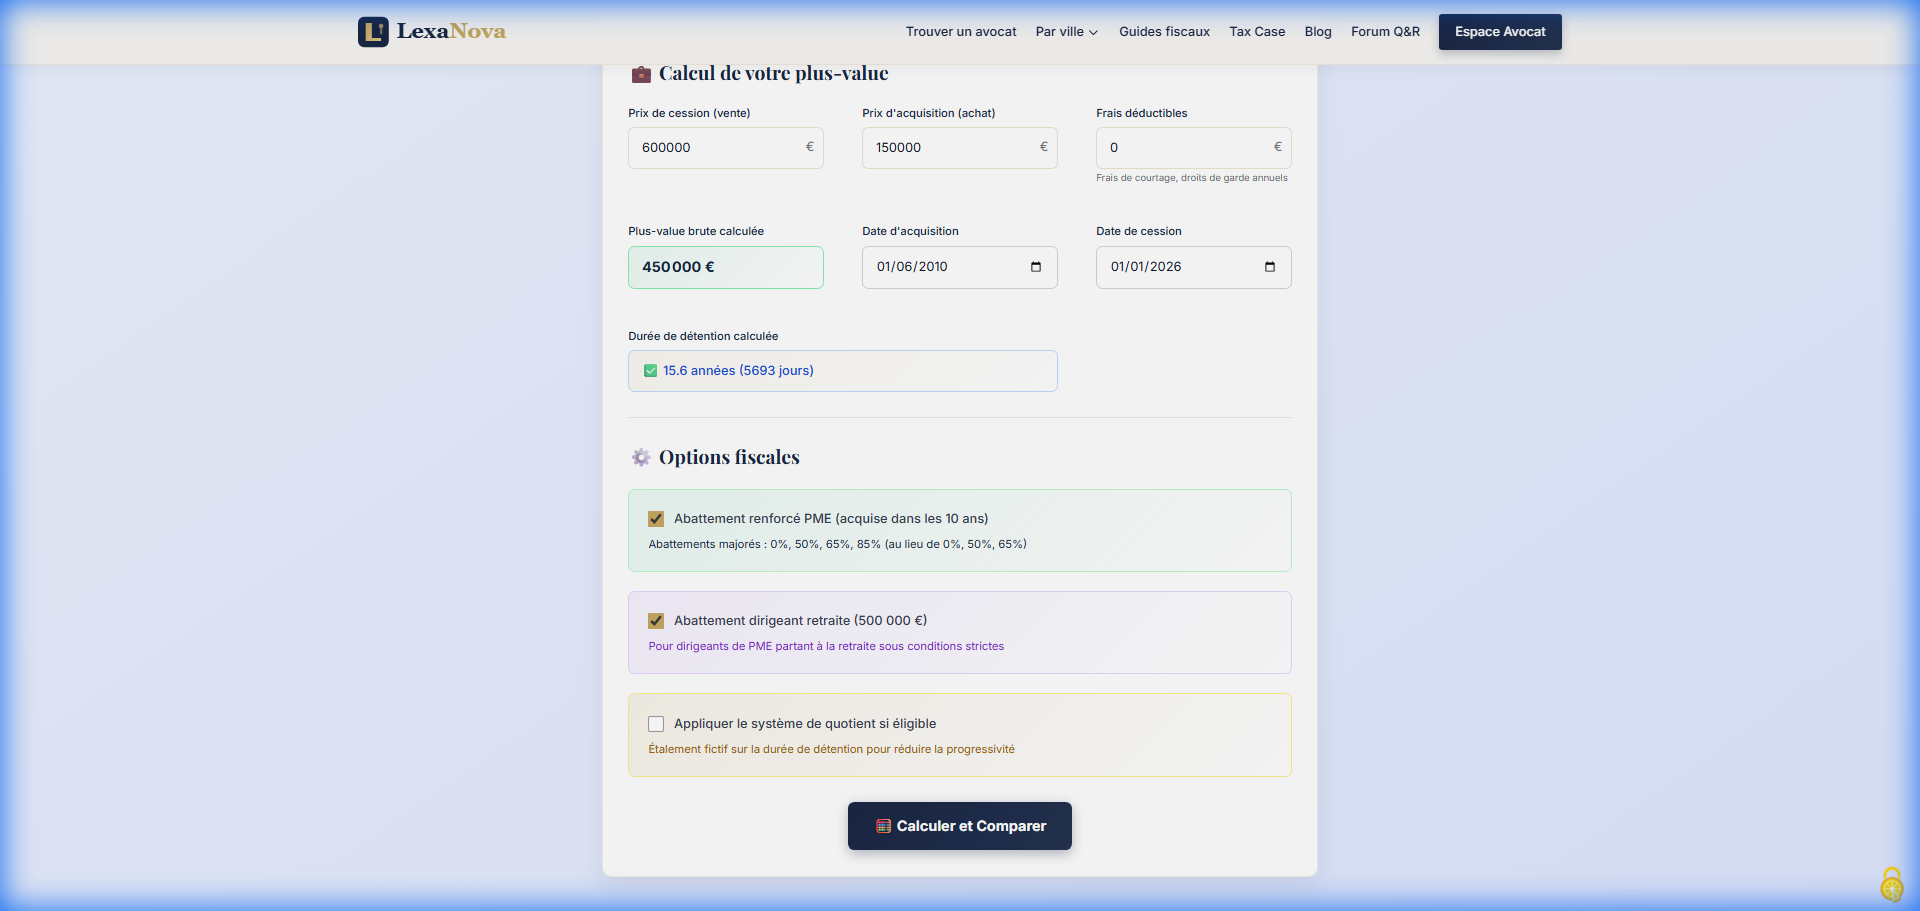Open calendar picker for Date d'acquisition

(1036, 267)
